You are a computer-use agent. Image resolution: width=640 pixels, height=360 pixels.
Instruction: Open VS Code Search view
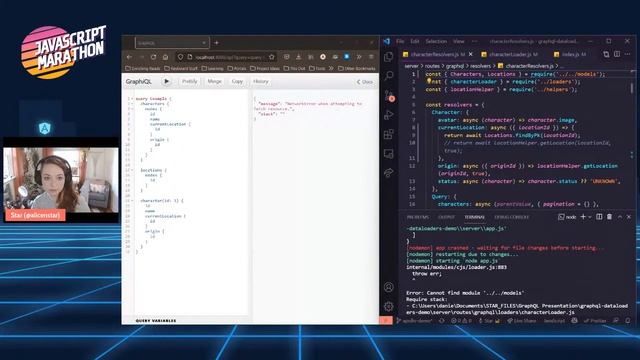coord(389,76)
